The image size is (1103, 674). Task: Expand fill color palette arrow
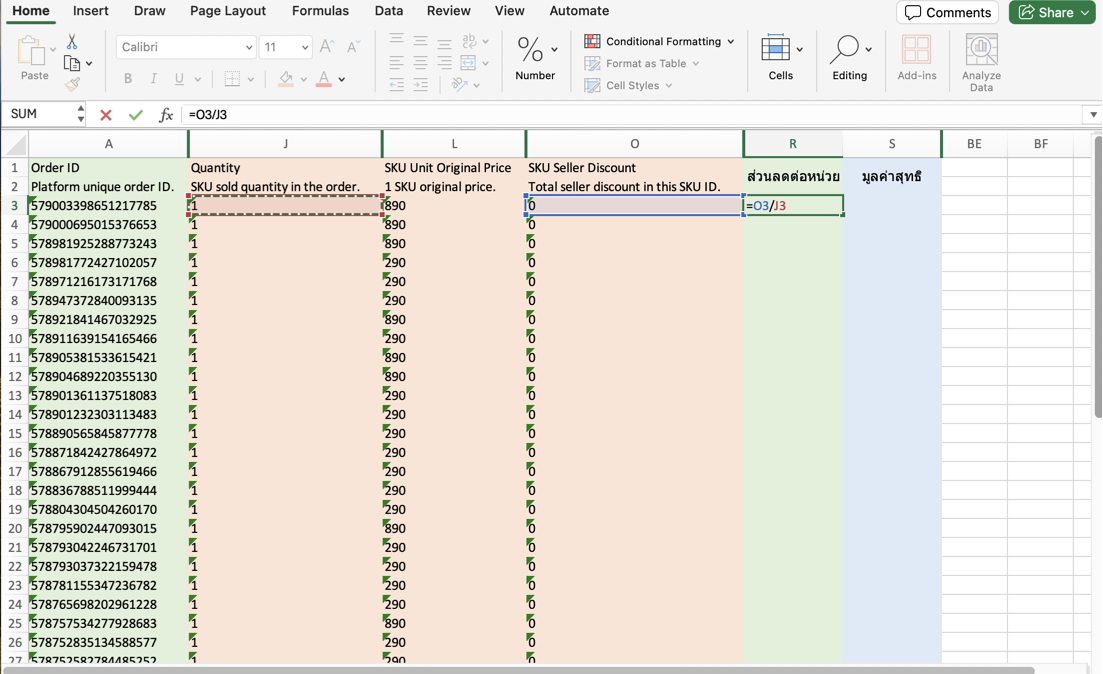click(303, 80)
